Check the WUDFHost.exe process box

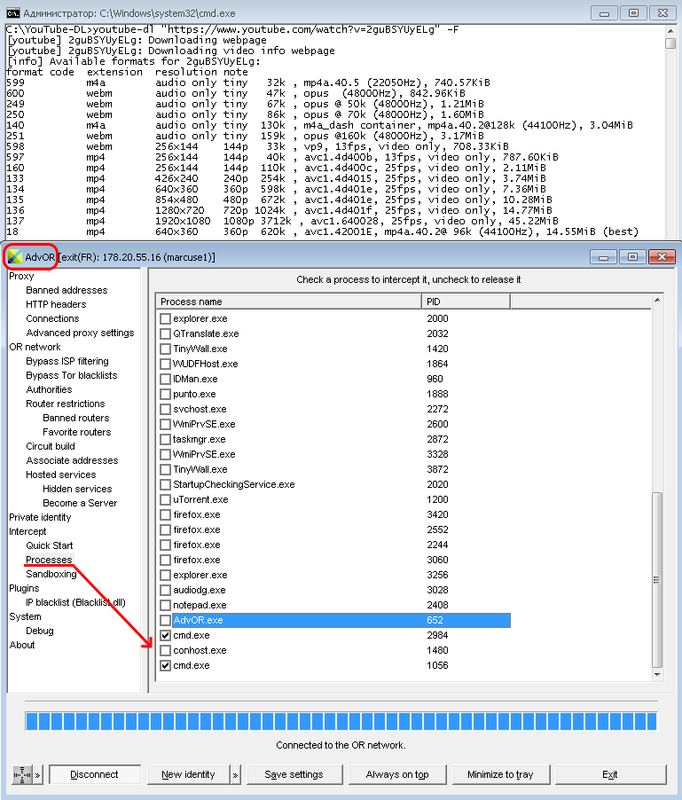165,364
